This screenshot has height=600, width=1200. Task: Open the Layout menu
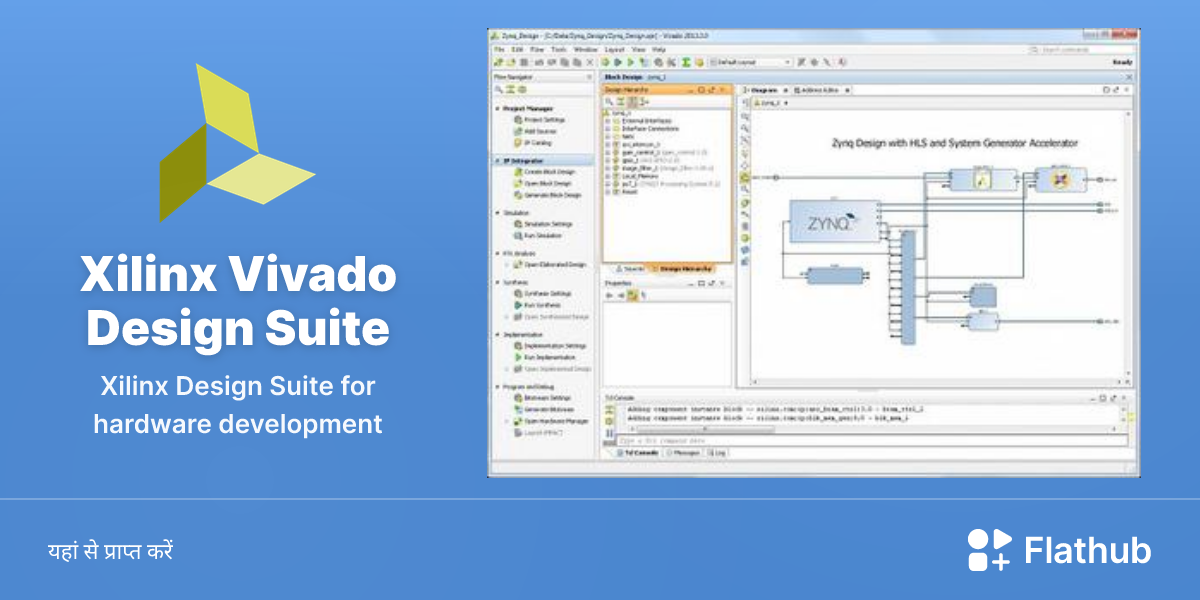coord(615,49)
